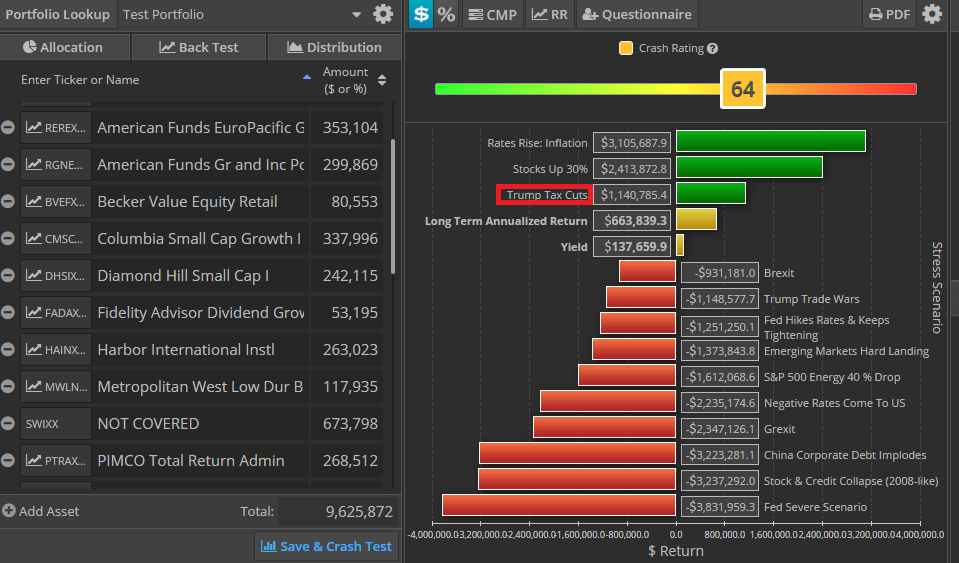Screen dimensions: 959x563
Task: Remove PIMCO Total Return Admin row
Action: [8, 461]
